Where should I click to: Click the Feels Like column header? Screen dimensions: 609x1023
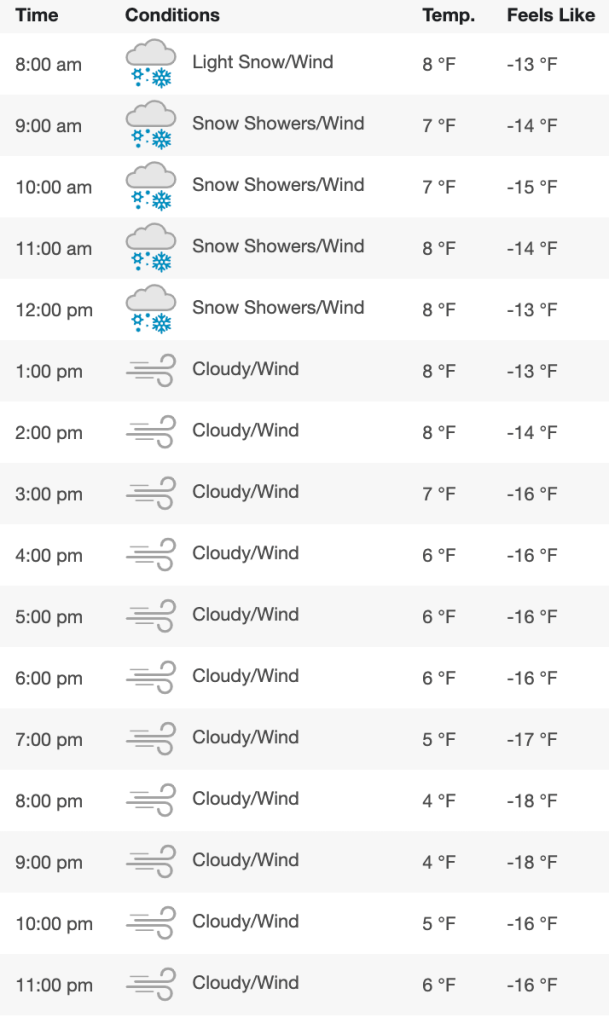click(x=550, y=15)
